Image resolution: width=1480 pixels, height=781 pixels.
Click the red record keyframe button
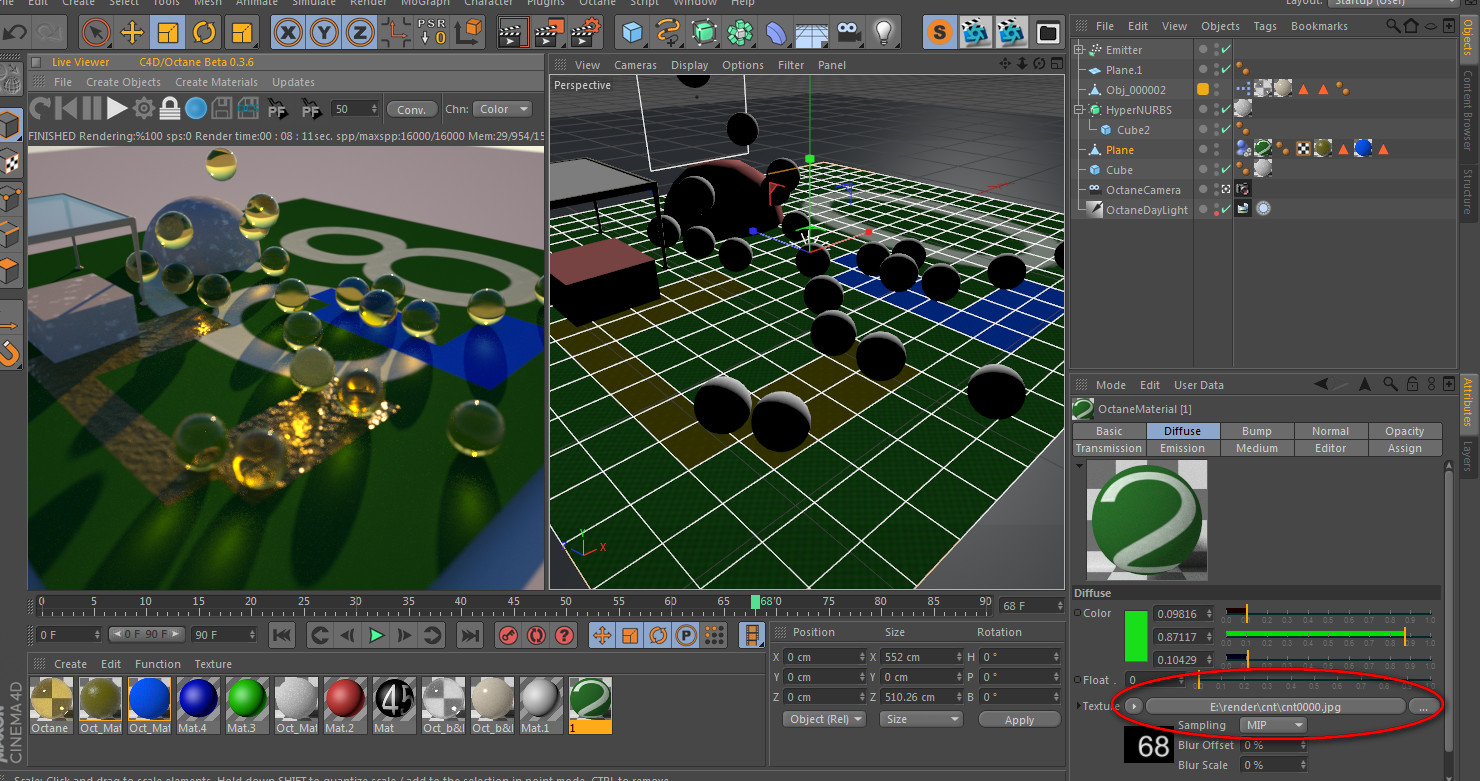click(x=508, y=635)
